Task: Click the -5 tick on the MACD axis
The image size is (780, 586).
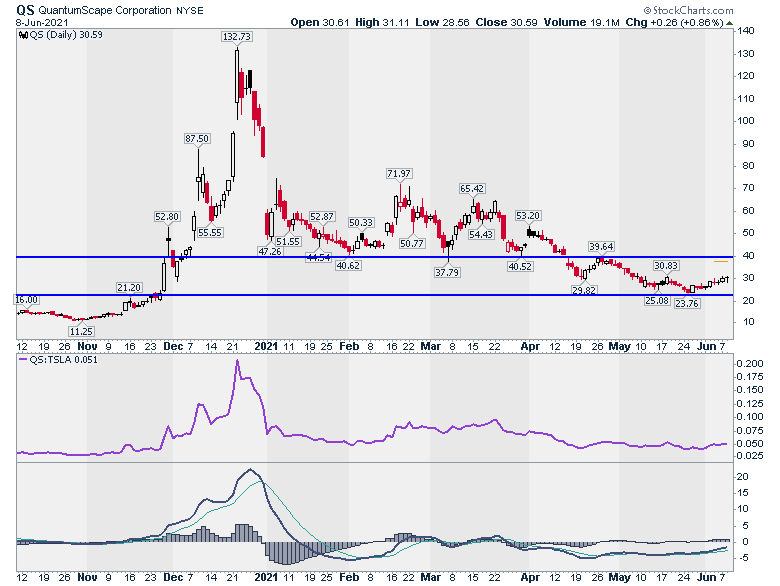Action: [x=744, y=558]
